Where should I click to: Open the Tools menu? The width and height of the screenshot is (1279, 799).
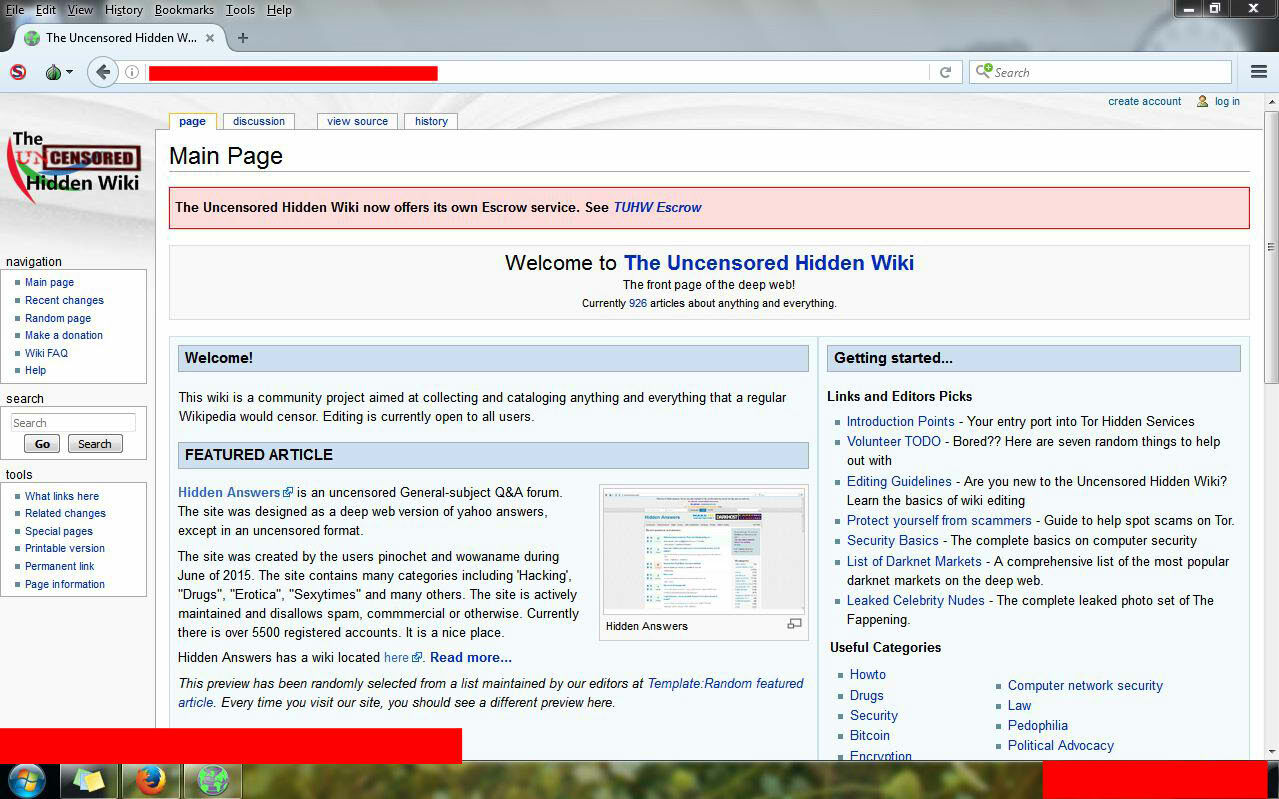coord(240,10)
